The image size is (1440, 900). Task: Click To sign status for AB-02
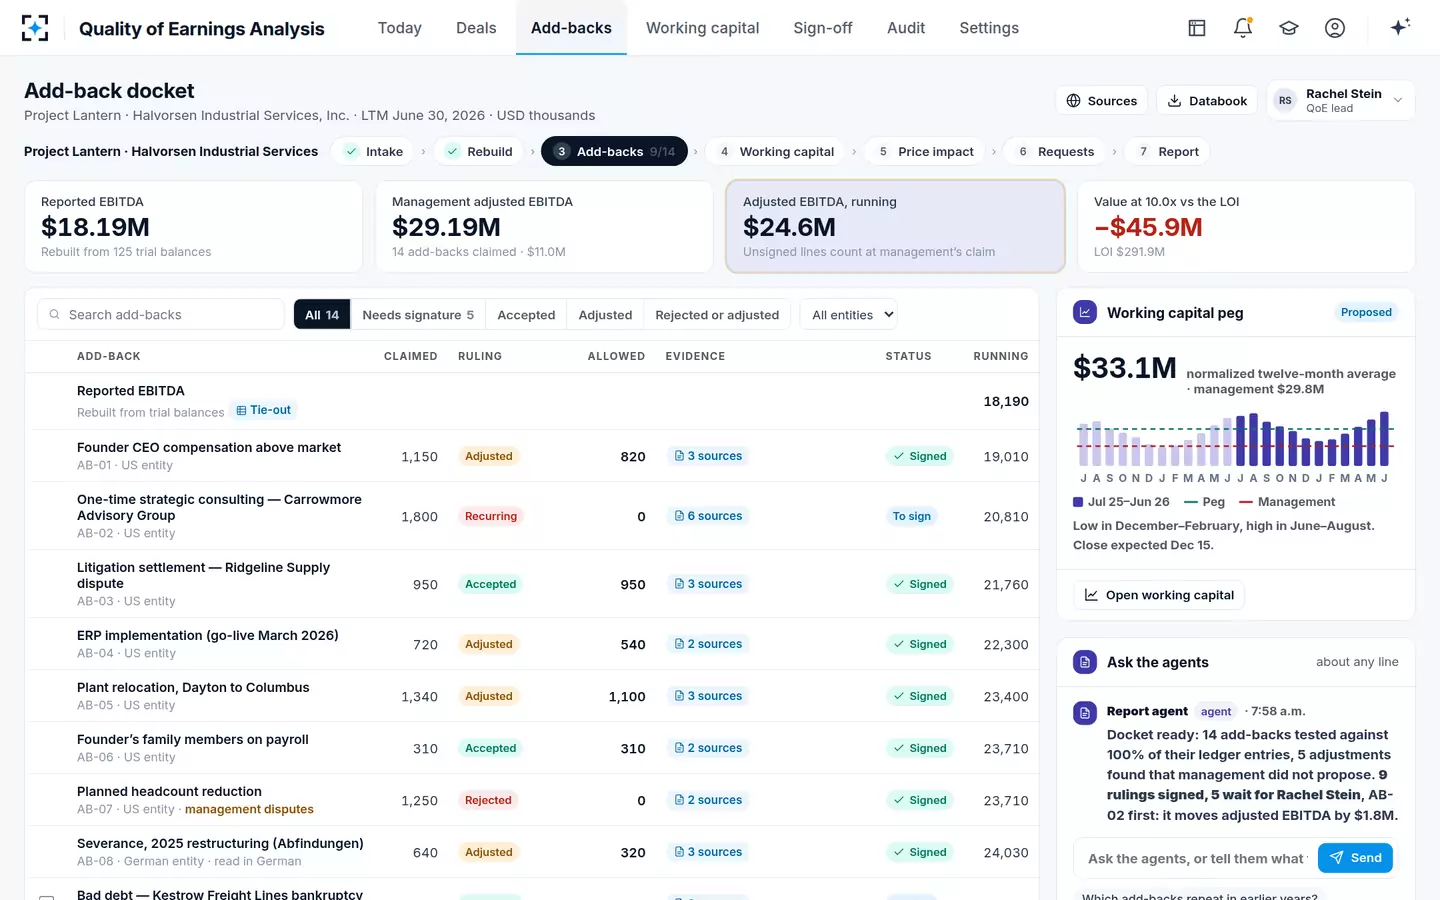tap(912, 516)
